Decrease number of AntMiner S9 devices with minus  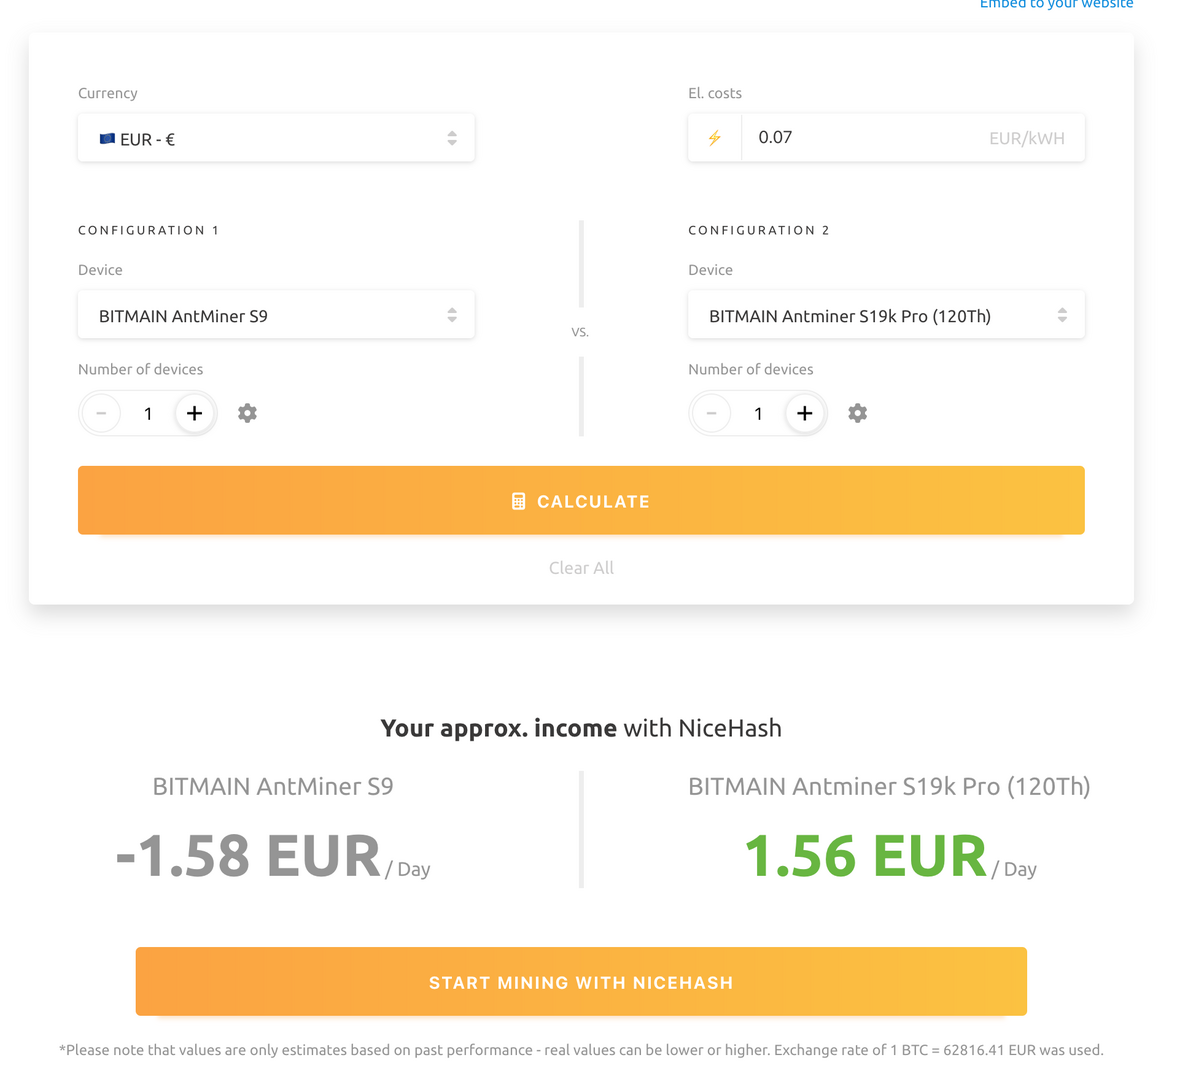tap(101, 413)
